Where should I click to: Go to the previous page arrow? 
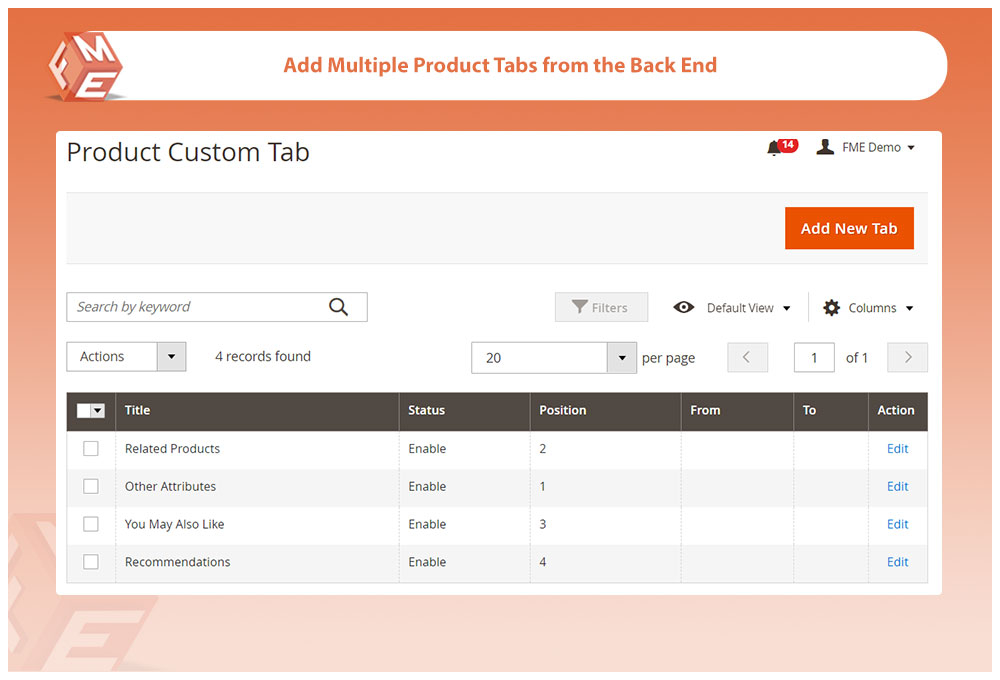point(747,357)
